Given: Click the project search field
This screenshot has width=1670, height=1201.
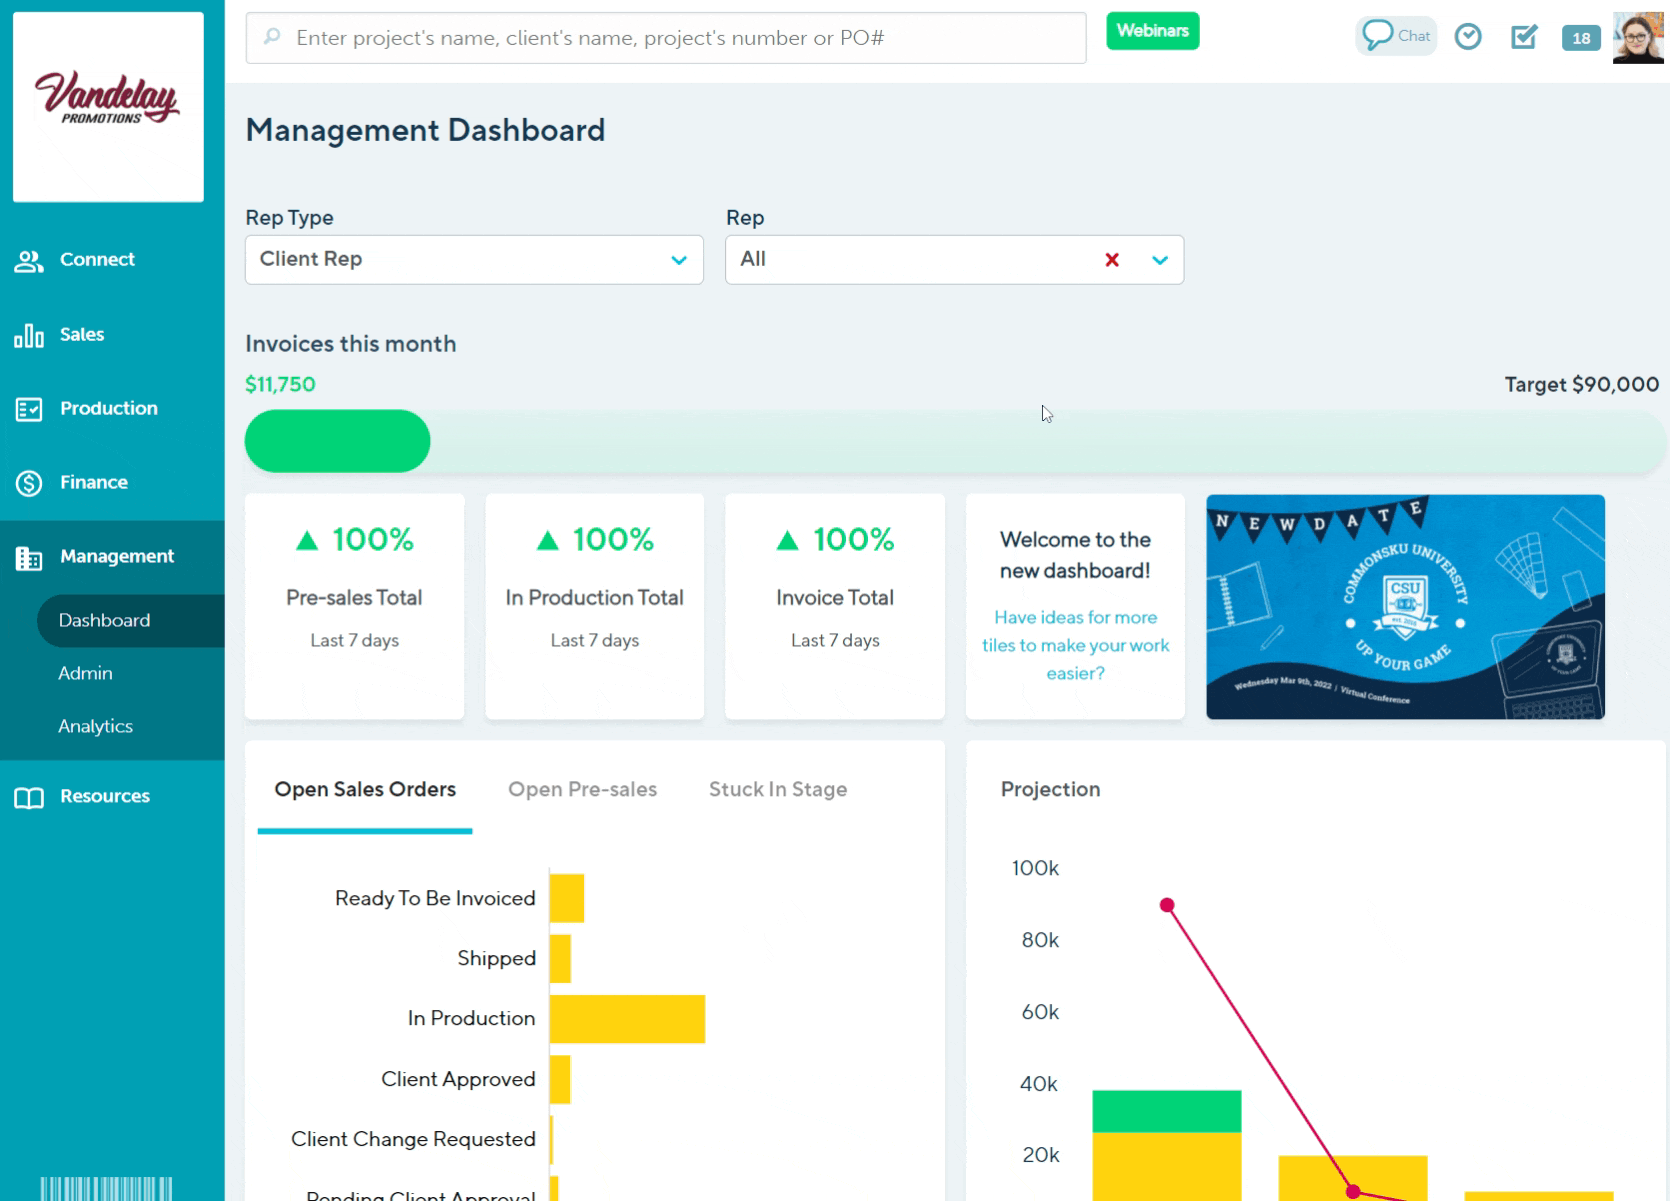Looking at the screenshot, I should point(666,38).
